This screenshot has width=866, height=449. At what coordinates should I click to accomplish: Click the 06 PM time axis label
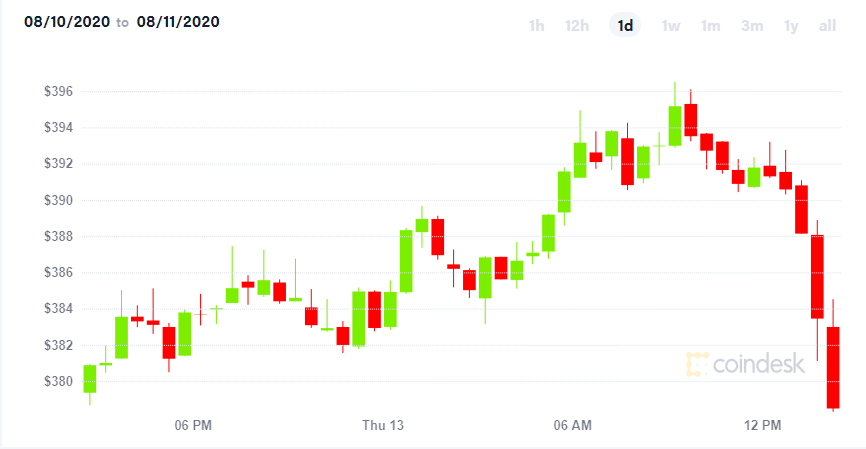pos(193,425)
